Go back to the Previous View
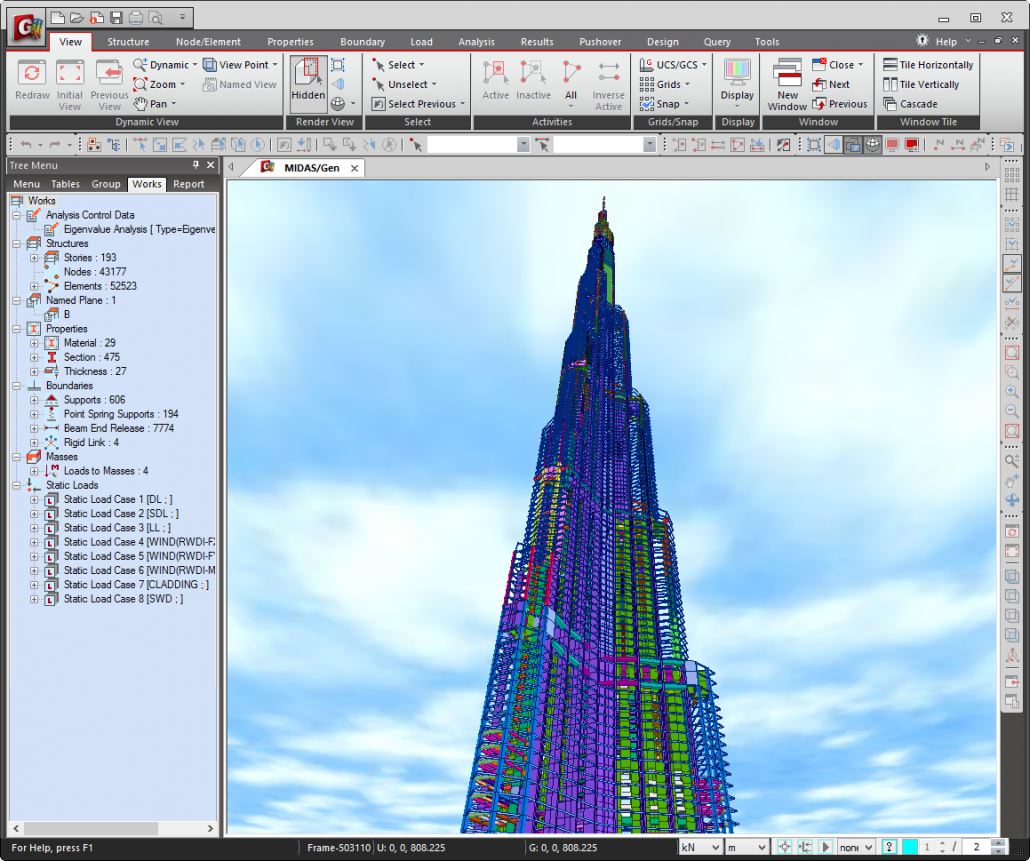Image resolution: width=1030 pixels, height=861 pixels. 109,84
